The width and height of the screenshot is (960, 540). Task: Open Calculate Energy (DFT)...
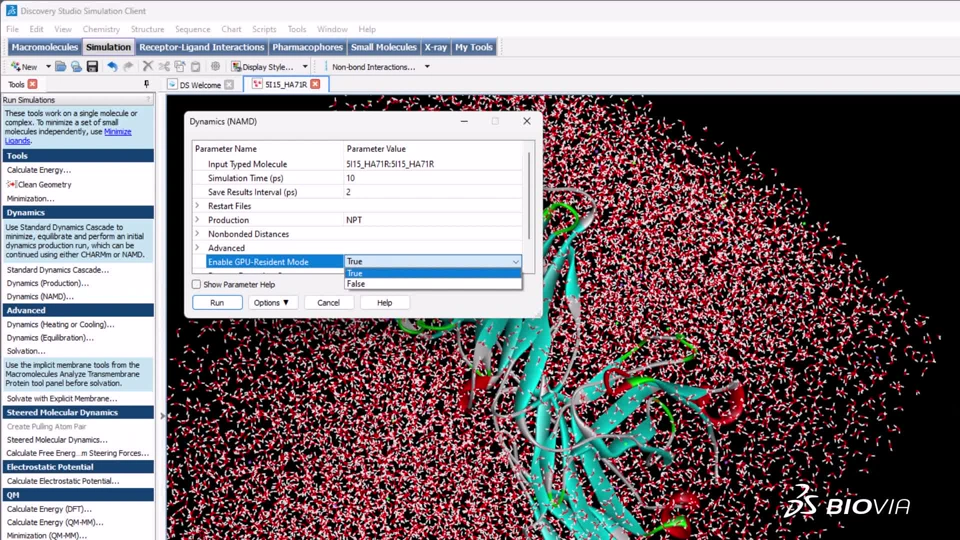pos(49,509)
